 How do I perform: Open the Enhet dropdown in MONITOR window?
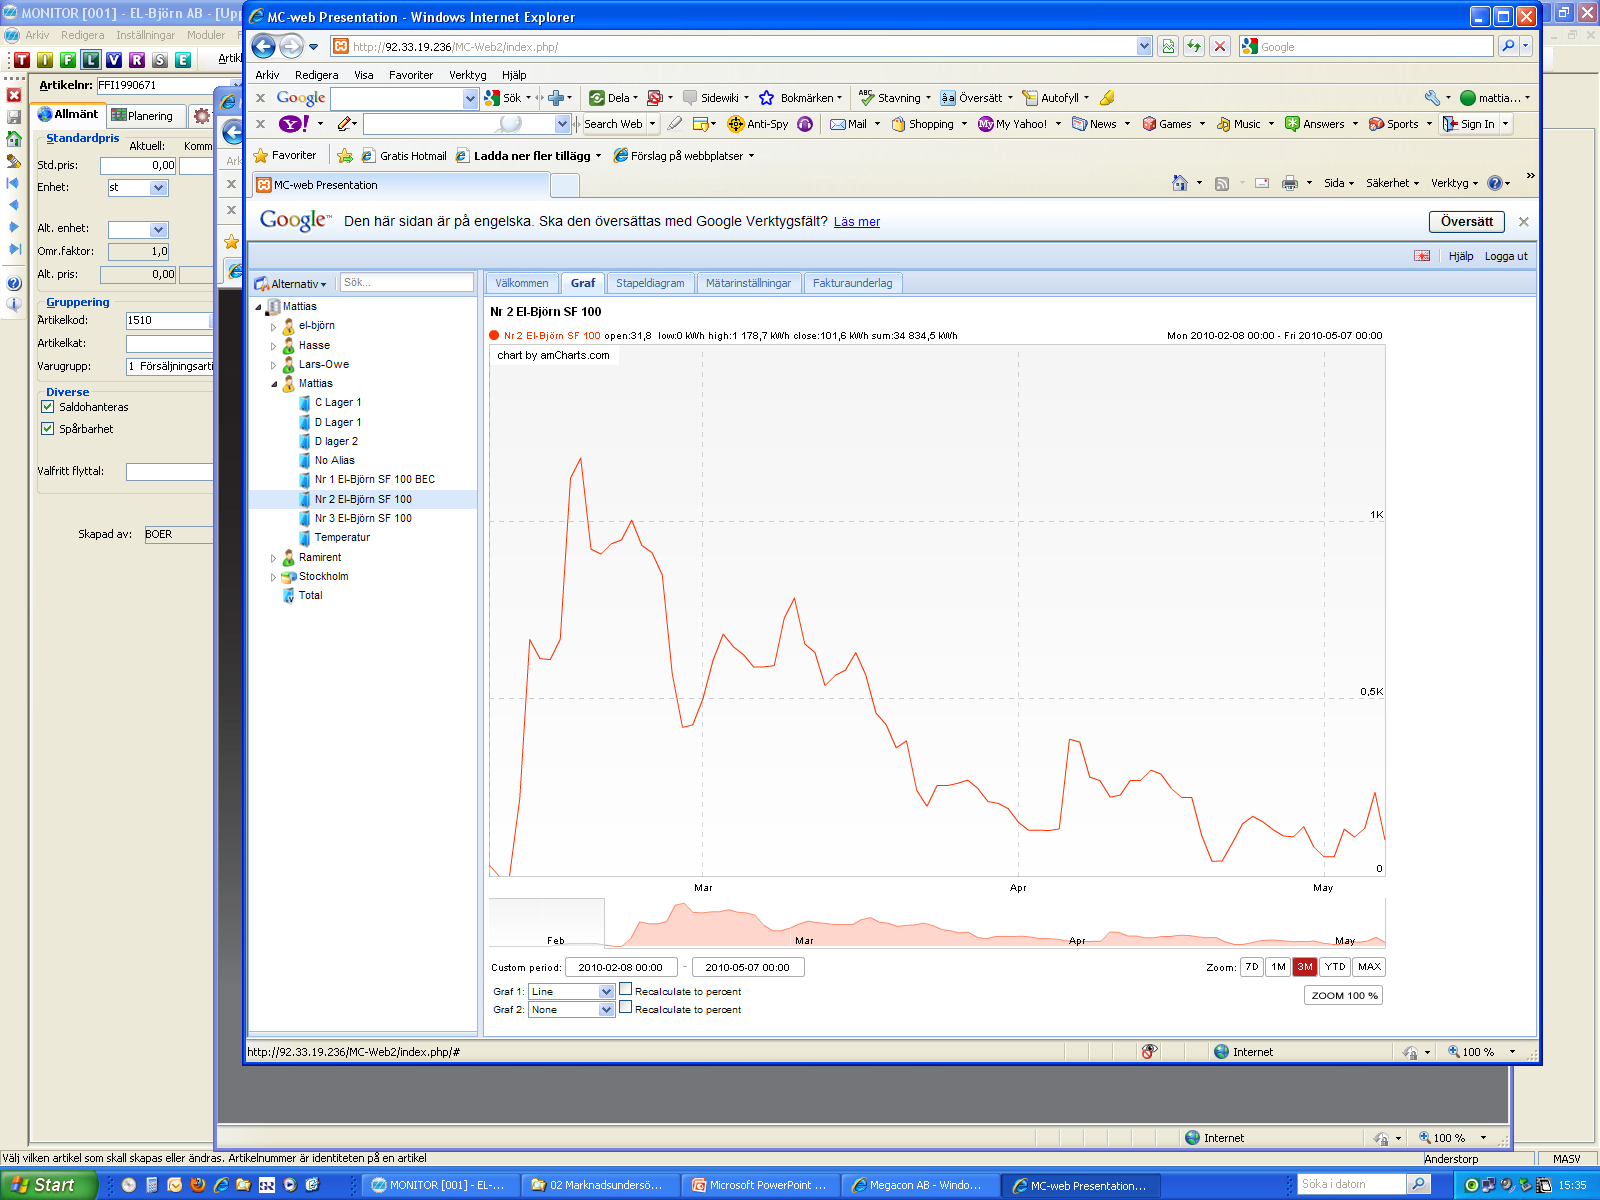pyautogui.click(x=158, y=188)
